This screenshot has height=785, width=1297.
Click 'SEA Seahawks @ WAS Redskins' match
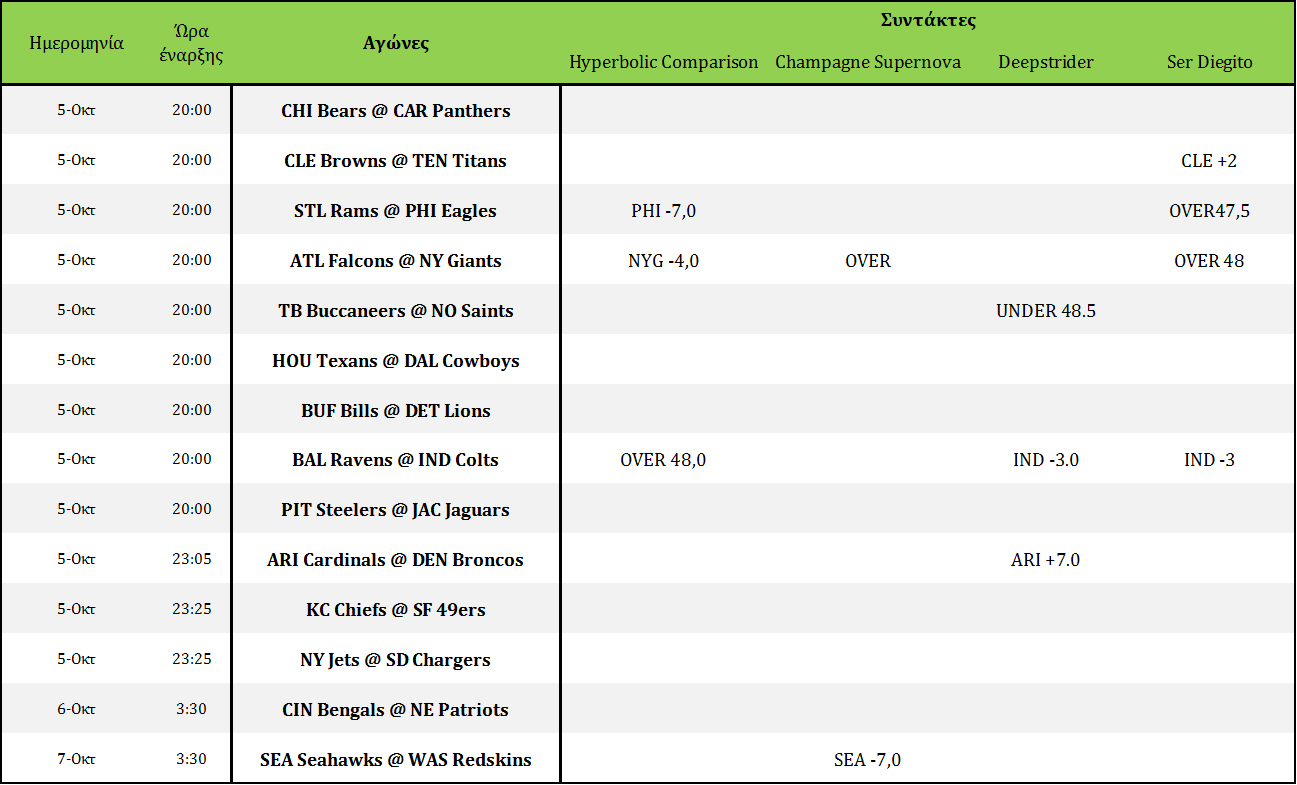coord(396,760)
